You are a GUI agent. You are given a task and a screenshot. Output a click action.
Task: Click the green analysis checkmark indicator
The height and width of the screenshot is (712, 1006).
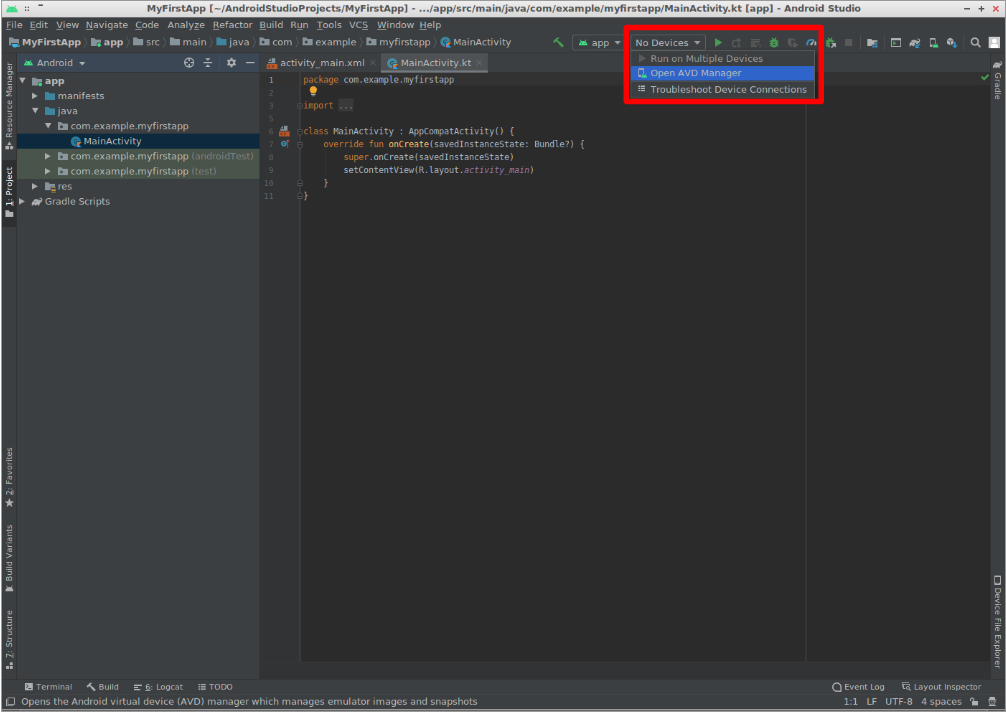click(984, 78)
